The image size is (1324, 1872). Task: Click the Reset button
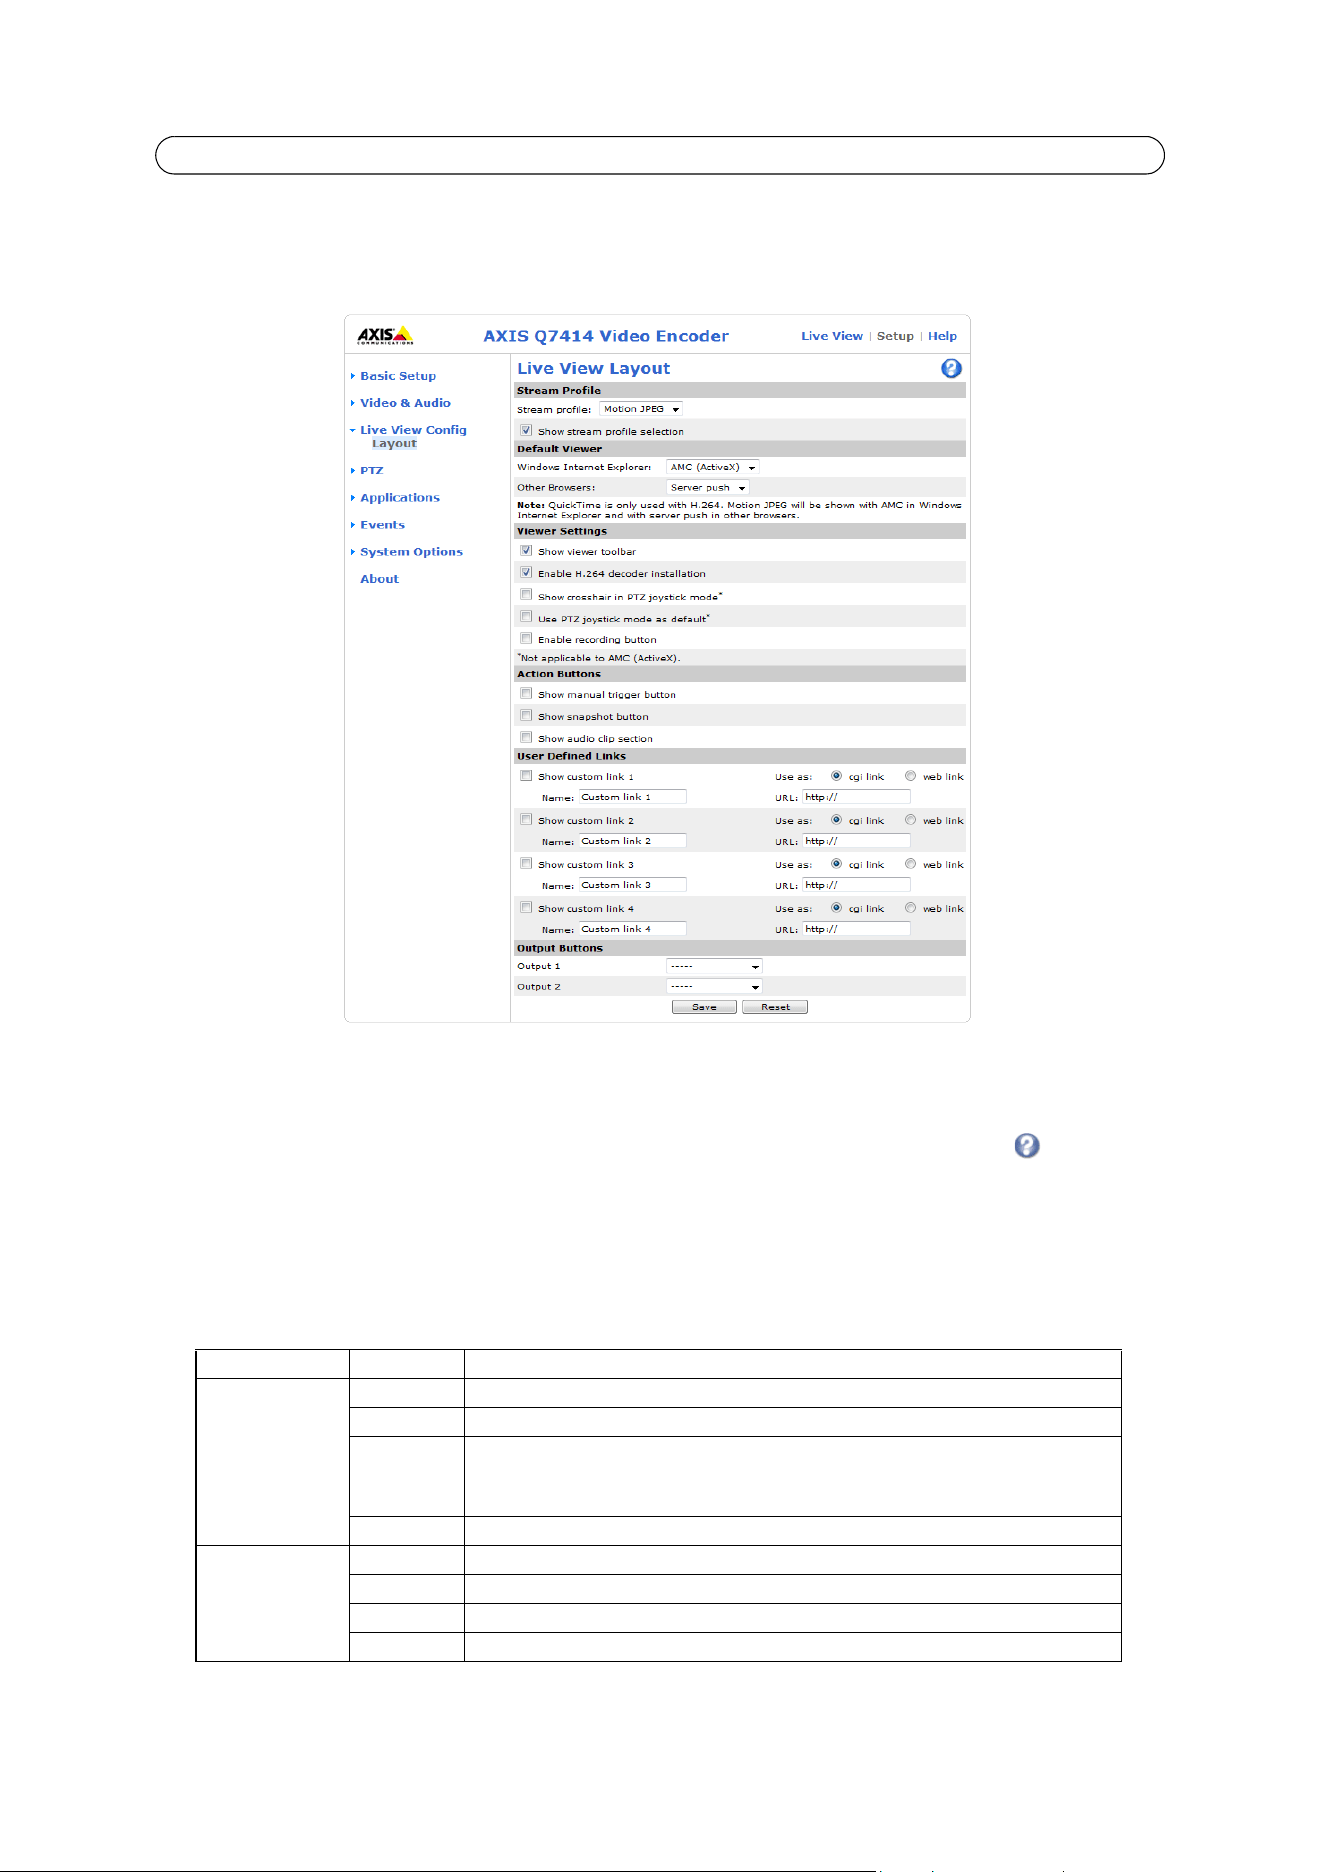point(775,1007)
